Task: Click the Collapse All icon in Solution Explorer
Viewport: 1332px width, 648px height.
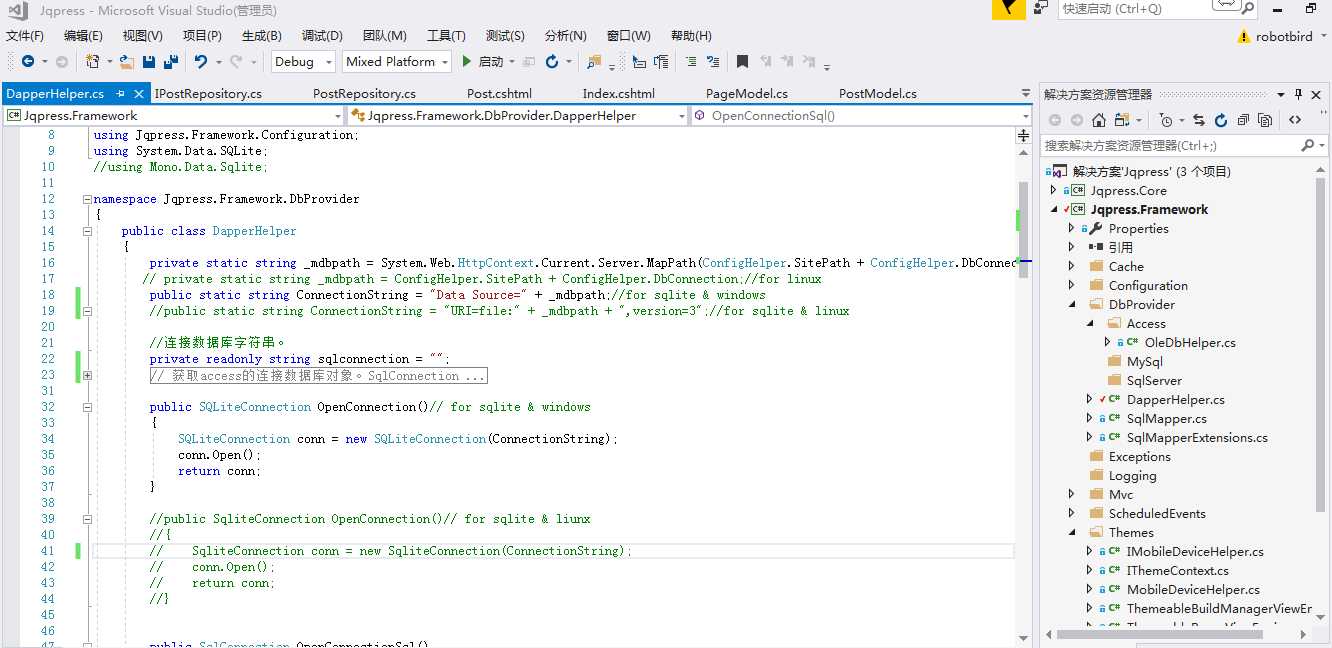Action: 1243,120
